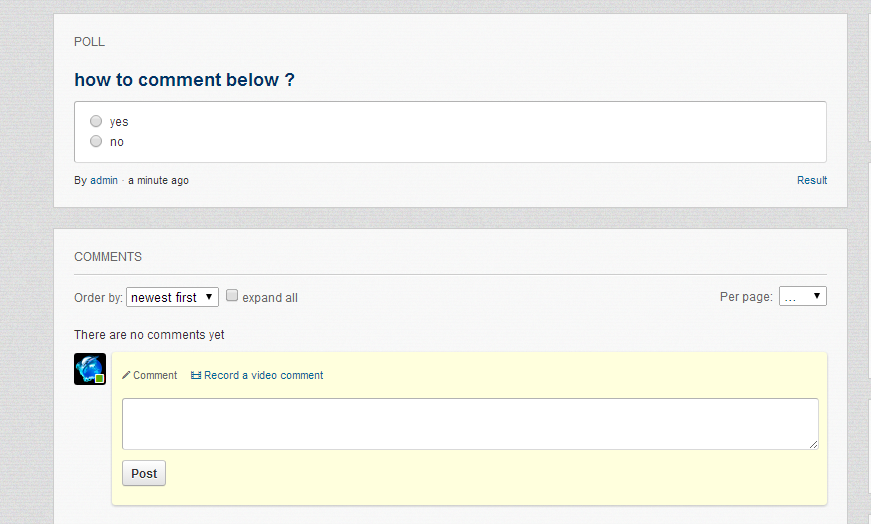Open the user avatar image
Viewport: 871px width, 524px height.
[89, 368]
